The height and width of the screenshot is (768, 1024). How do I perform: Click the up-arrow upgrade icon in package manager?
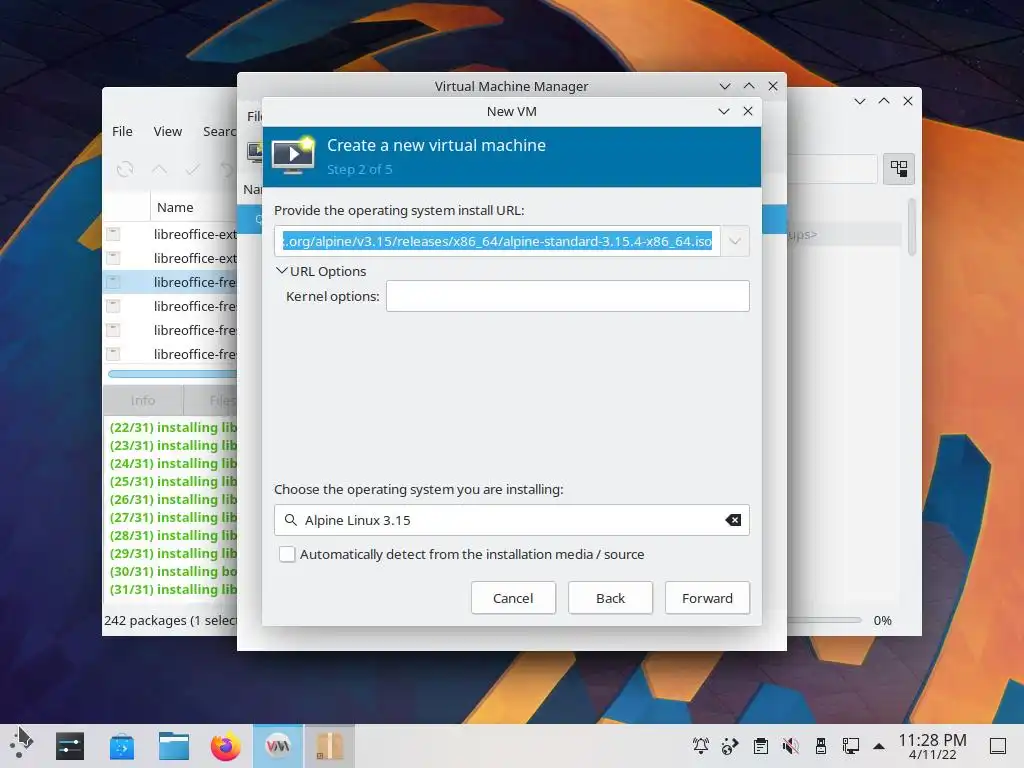159,170
